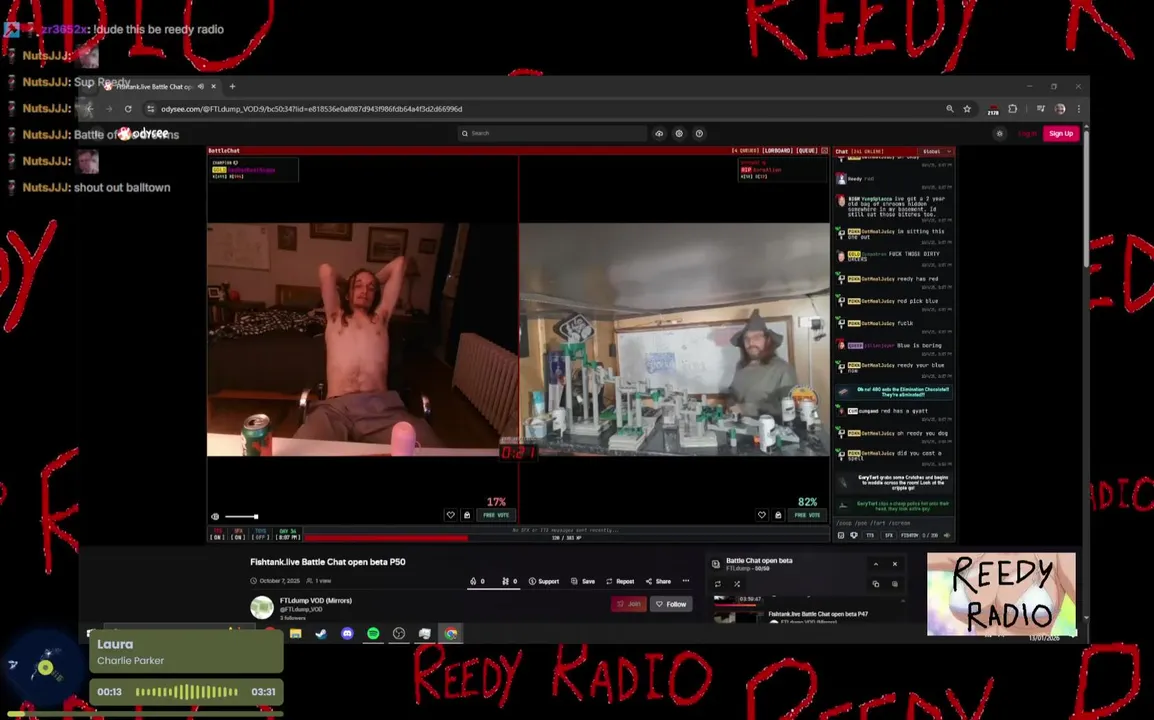Screen dimensions: 1154x720
Task: Click the Odysee upload cloud icon
Action: [659, 133]
